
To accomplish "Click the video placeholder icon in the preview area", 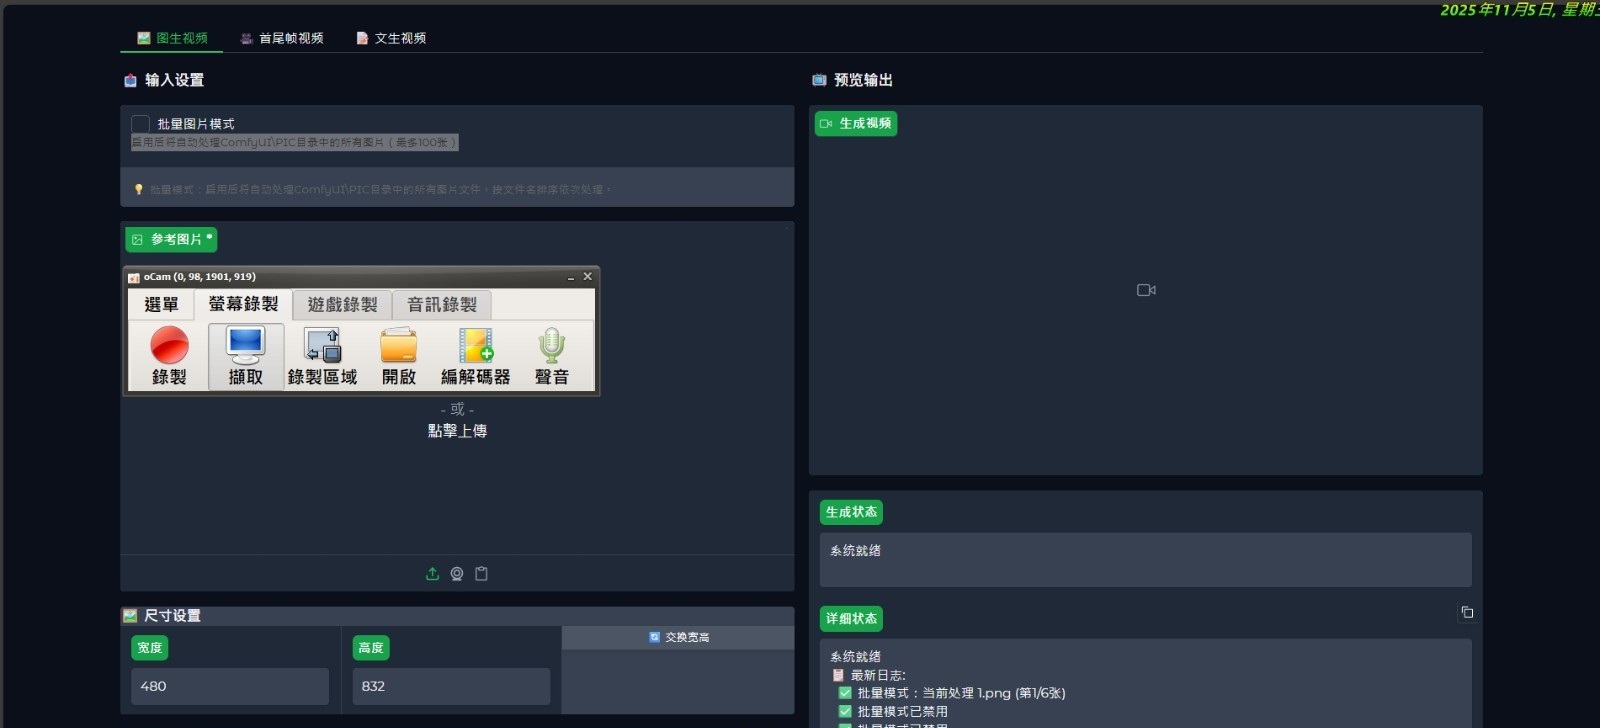I will (x=1146, y=290).
